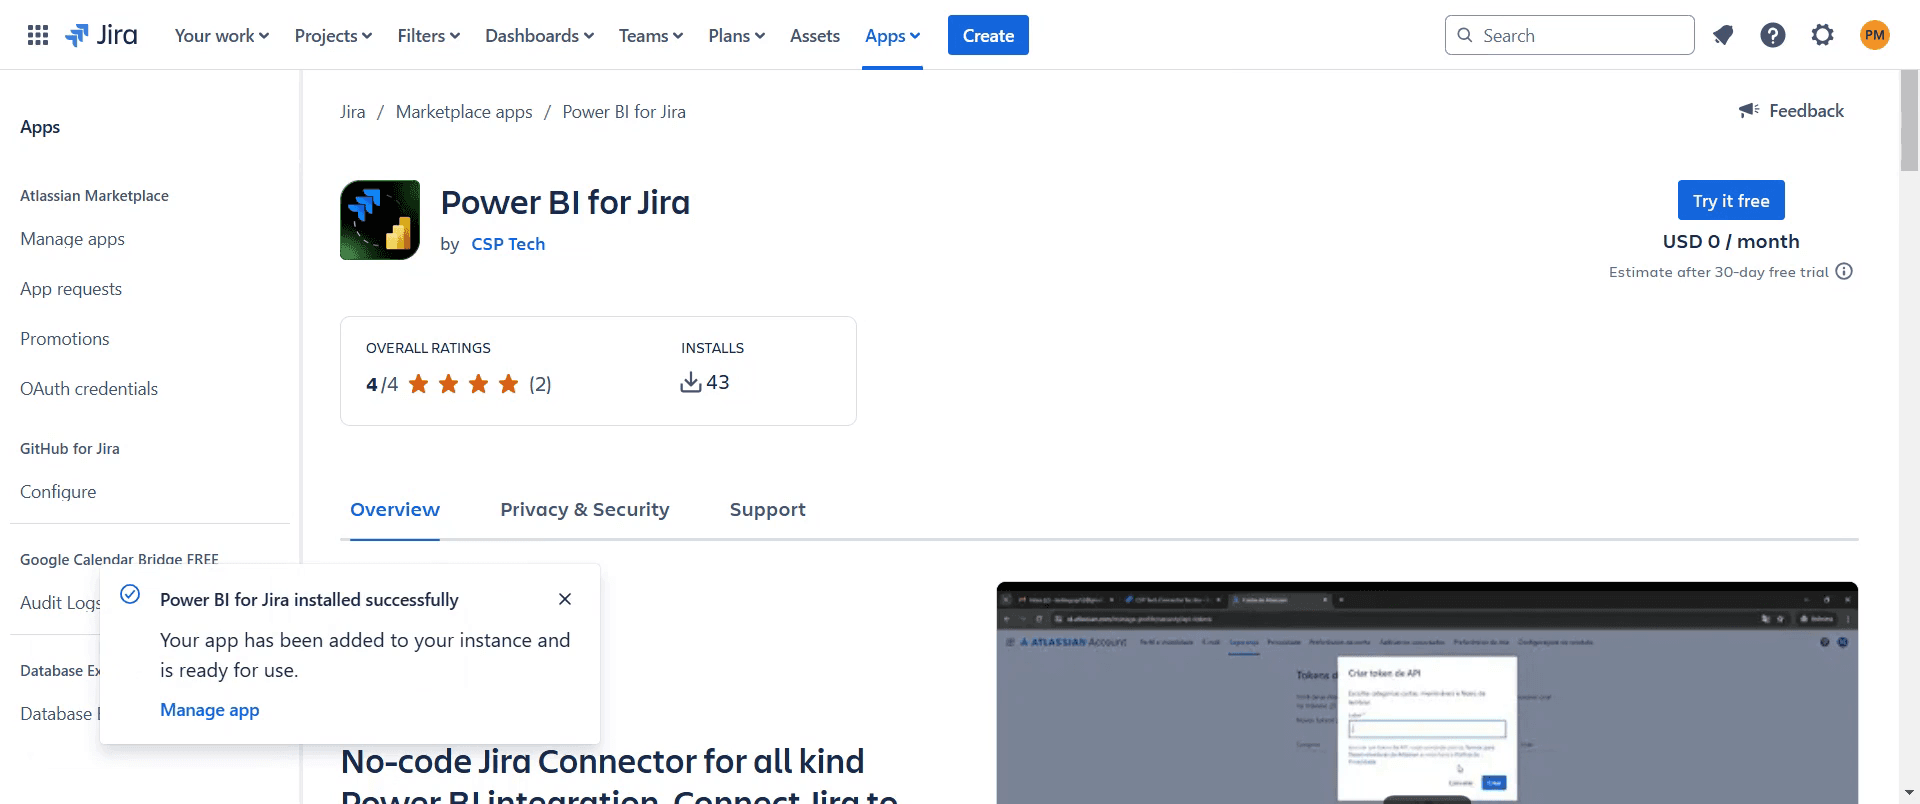This screenshot has width=1920, height=804.
Task: Switch to the Support tab
Action: tap(767, 509)
